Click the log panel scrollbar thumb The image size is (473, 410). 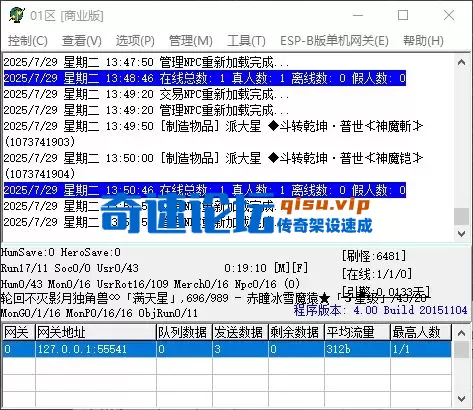click(x=462, y=216)
